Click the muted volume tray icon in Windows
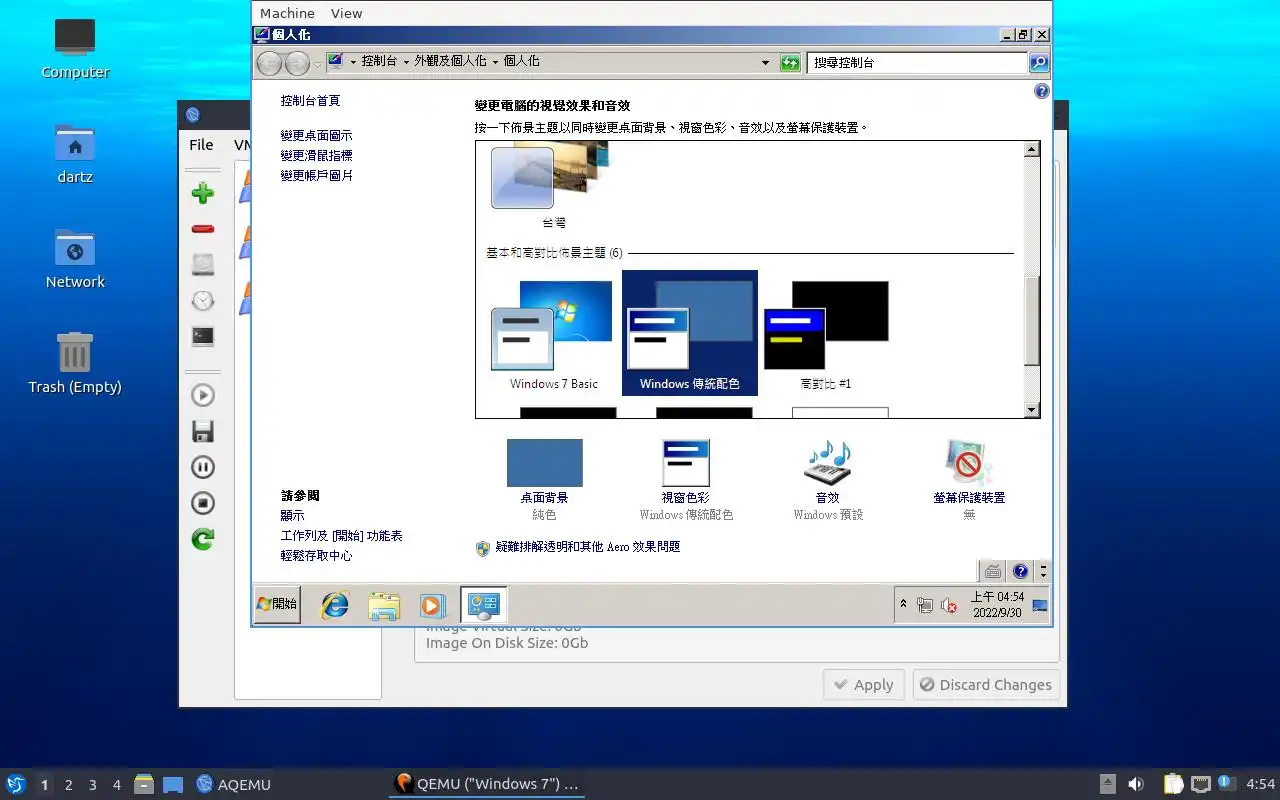Screen dimensions: 1280x800 coord(949,605)
